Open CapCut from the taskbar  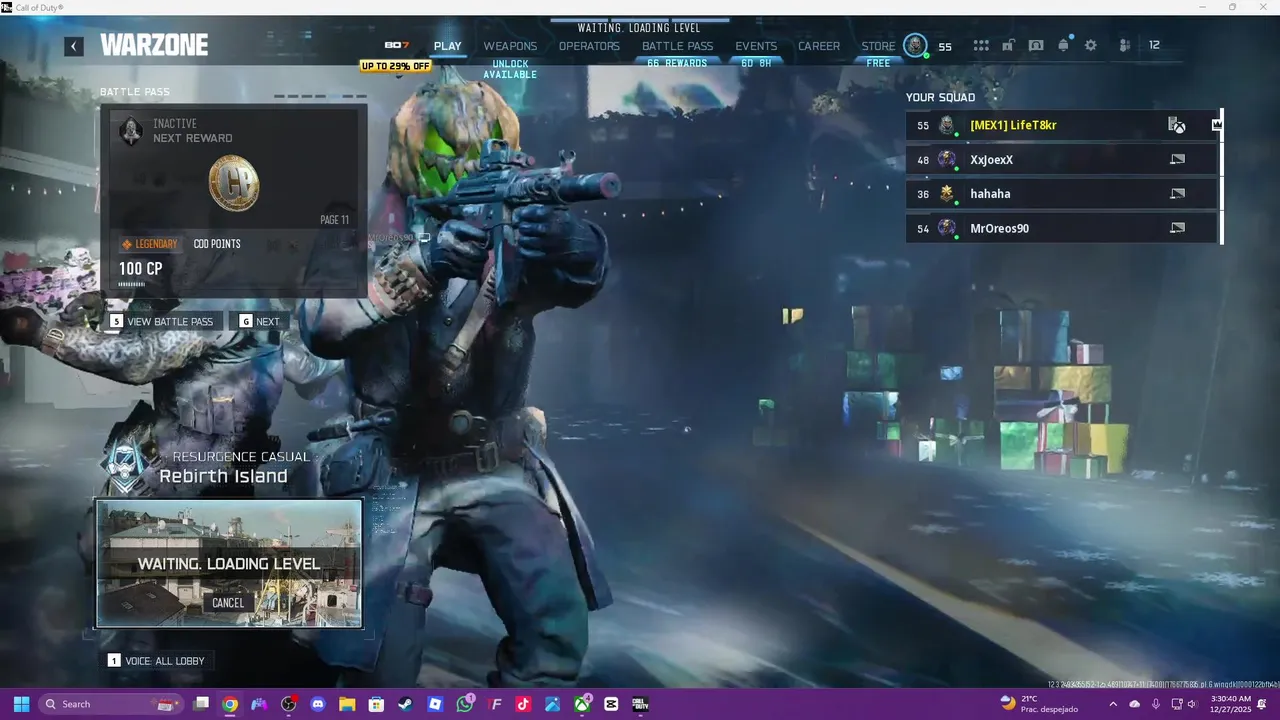611,704
